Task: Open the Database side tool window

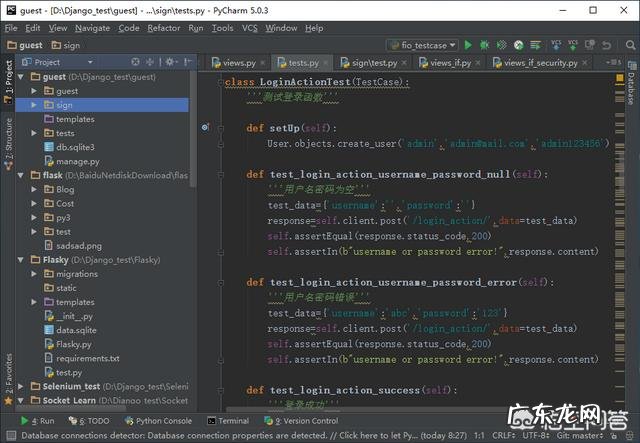Action: [631, 84]
